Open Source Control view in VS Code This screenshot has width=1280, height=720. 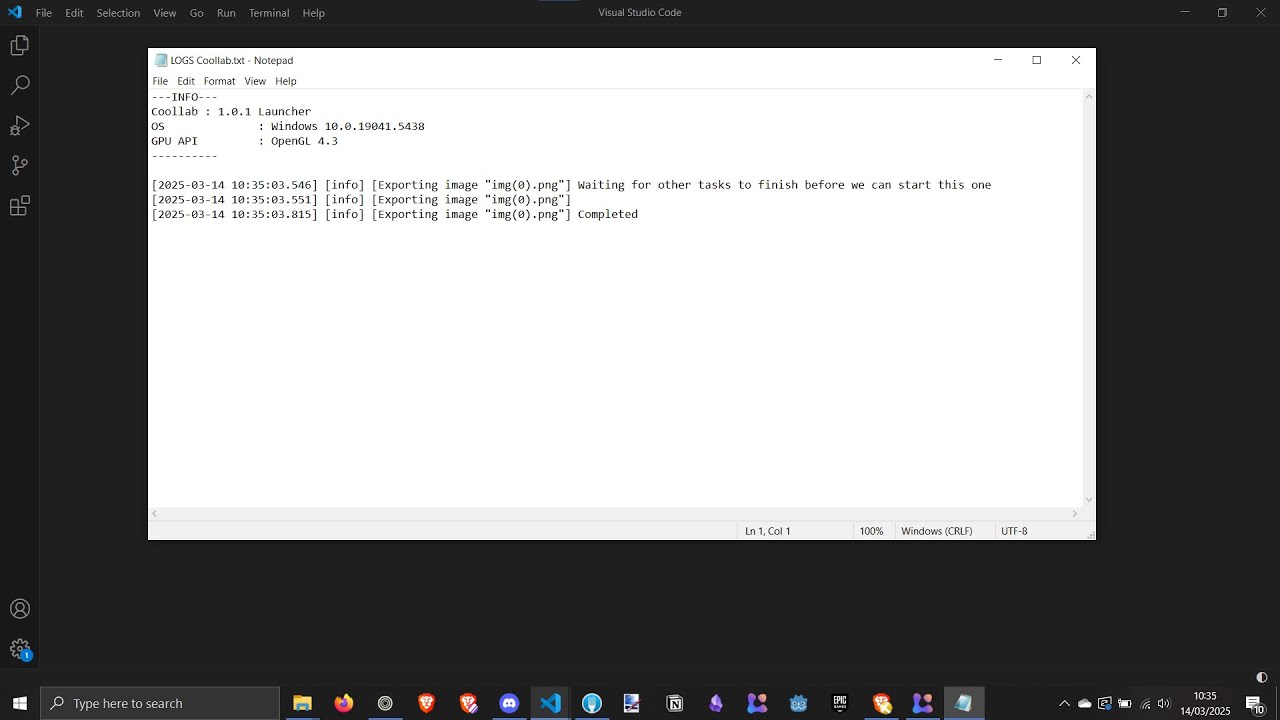[19, 166]
